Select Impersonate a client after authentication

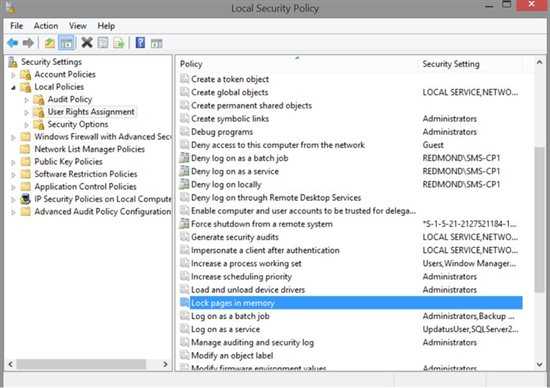tap(265, 250)
